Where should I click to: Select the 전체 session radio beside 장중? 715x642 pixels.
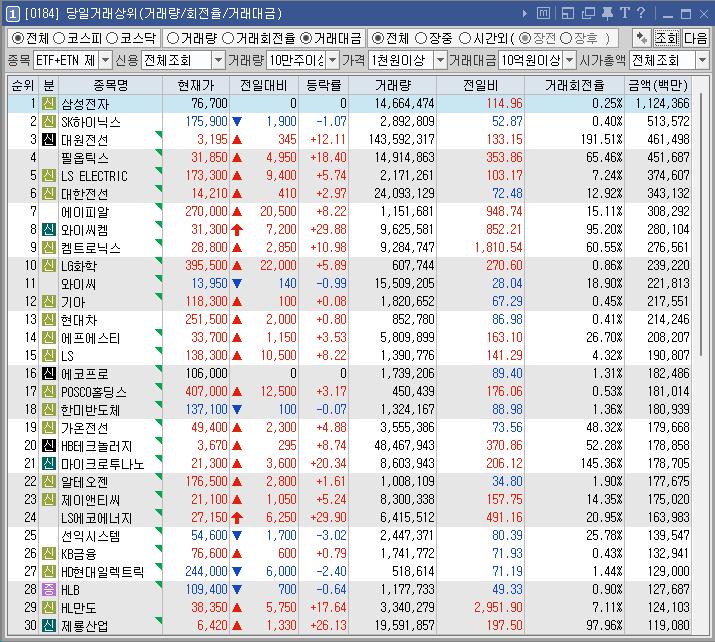[x=378, y=38]
